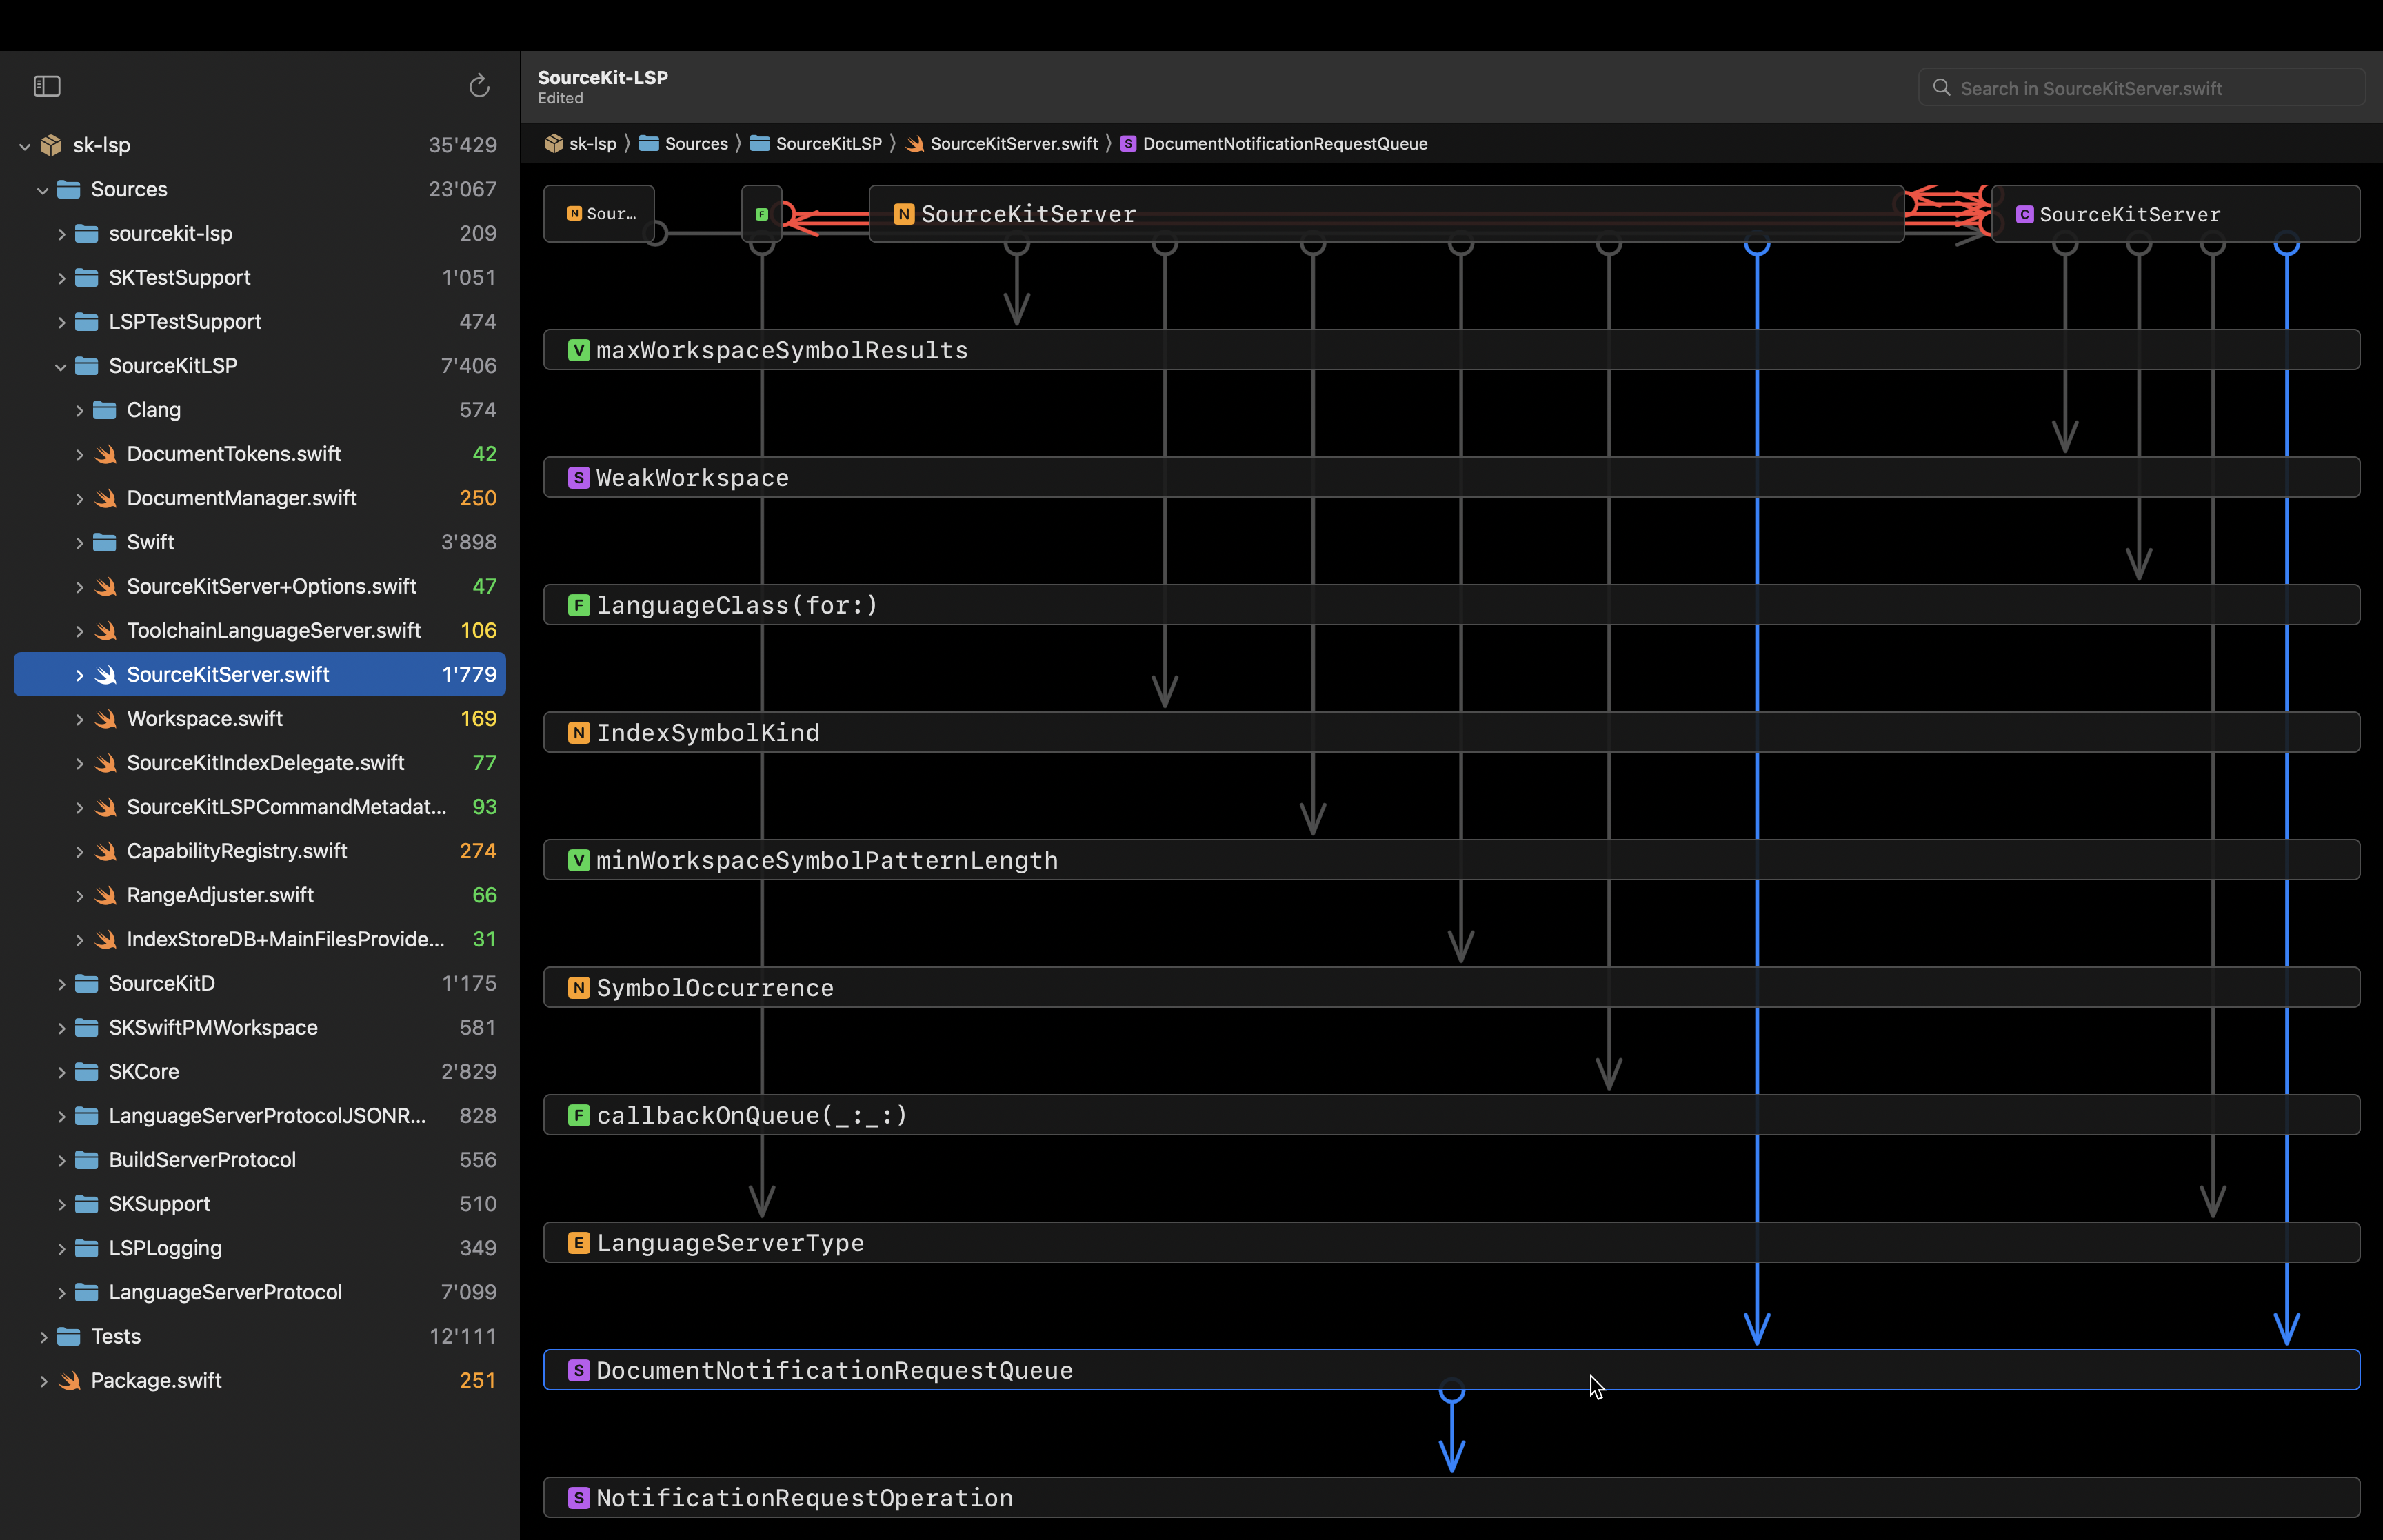Viewport: 2383px width, 1540px height.
Task: Click the F badge of callbackOnQueue(_:_:)
Action: (x=578, y=1115)
